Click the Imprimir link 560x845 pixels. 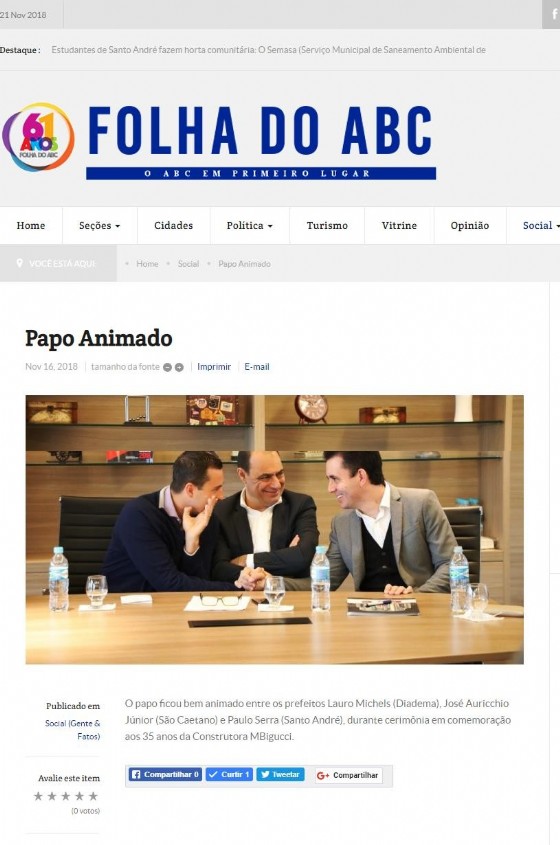(214, 367)
